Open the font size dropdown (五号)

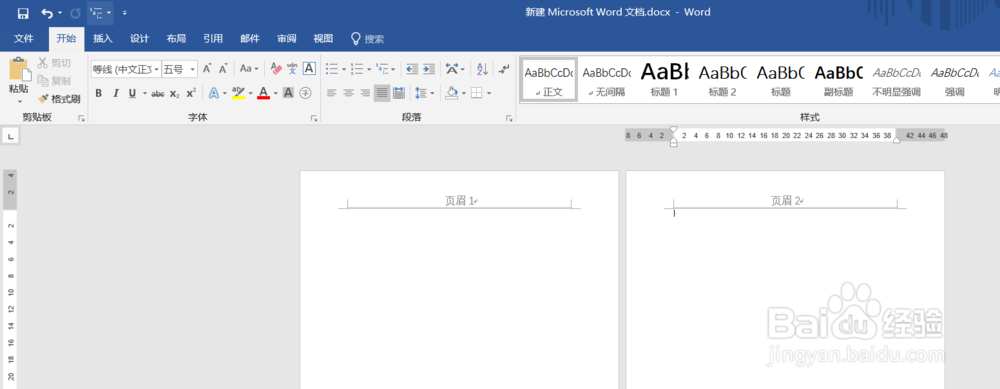click(x=193, y=69)
